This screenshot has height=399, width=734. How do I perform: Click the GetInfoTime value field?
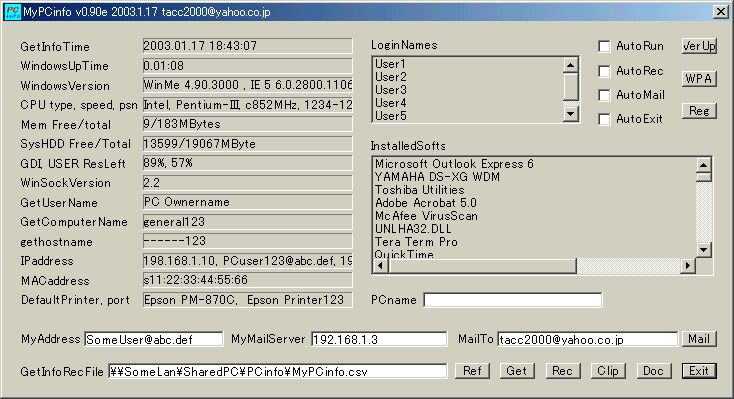coord(247,46)
